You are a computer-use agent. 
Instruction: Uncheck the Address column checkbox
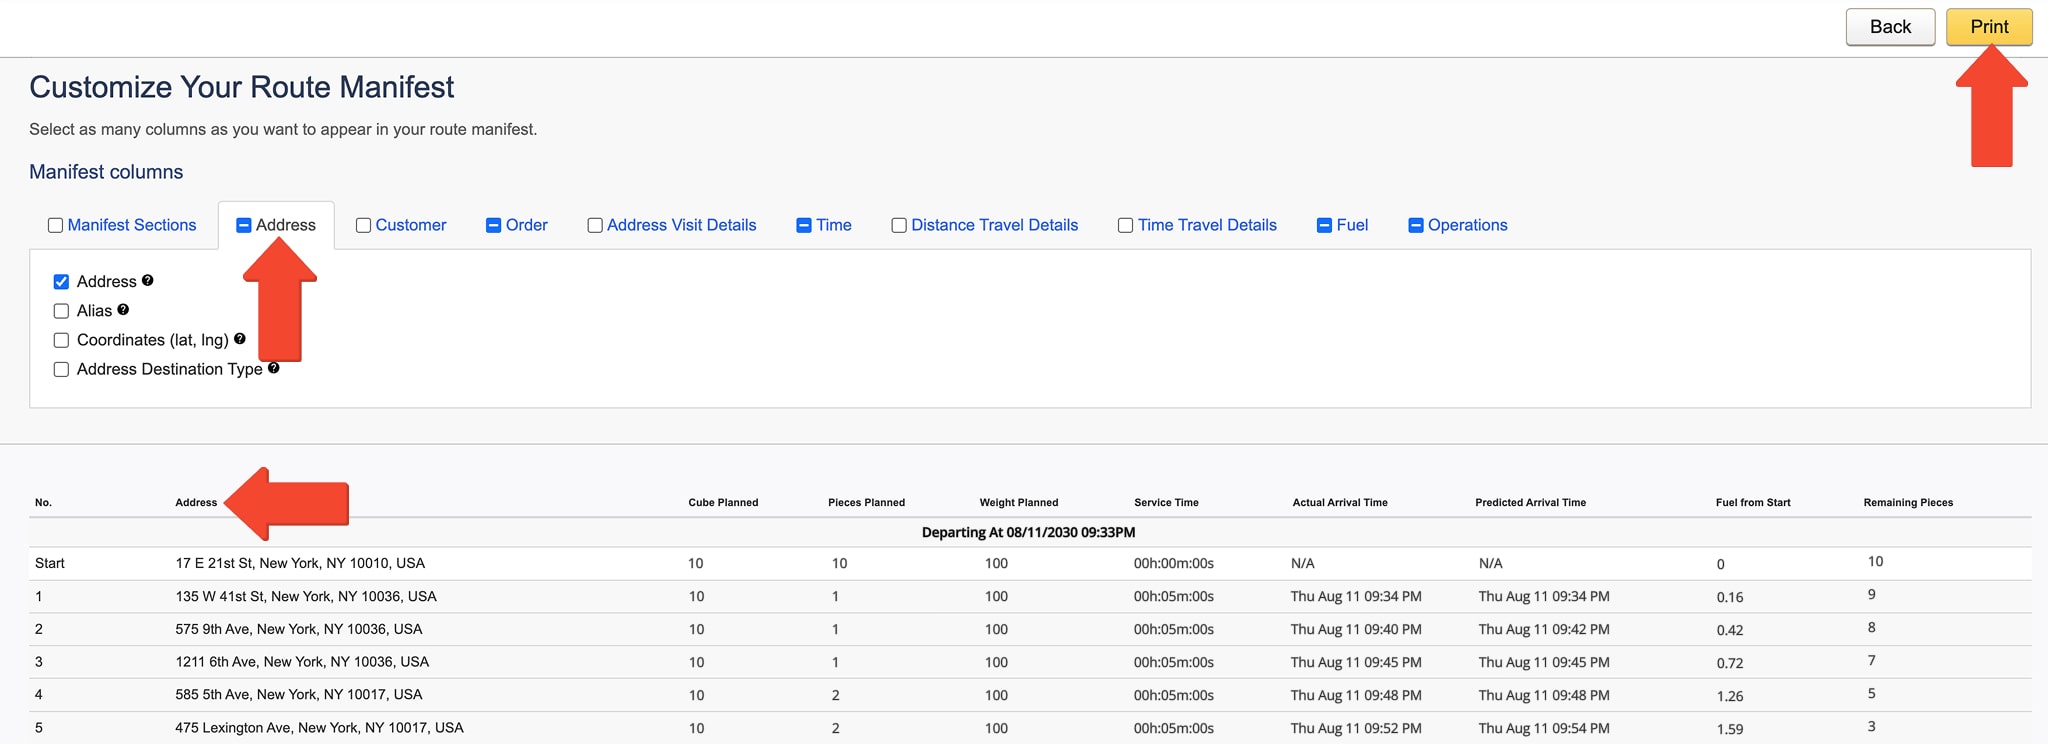(x=61, y=282)
